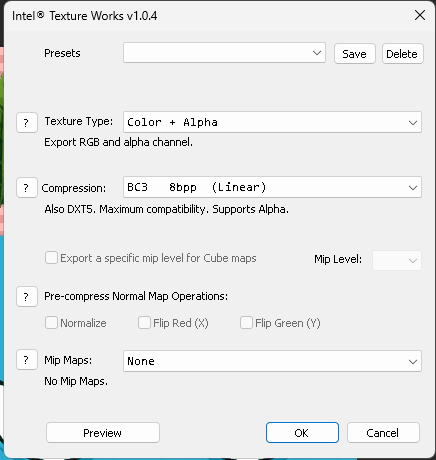Open help for Texture Type
This screenshot has height=460, width=436.
click(x=27, y=123)
